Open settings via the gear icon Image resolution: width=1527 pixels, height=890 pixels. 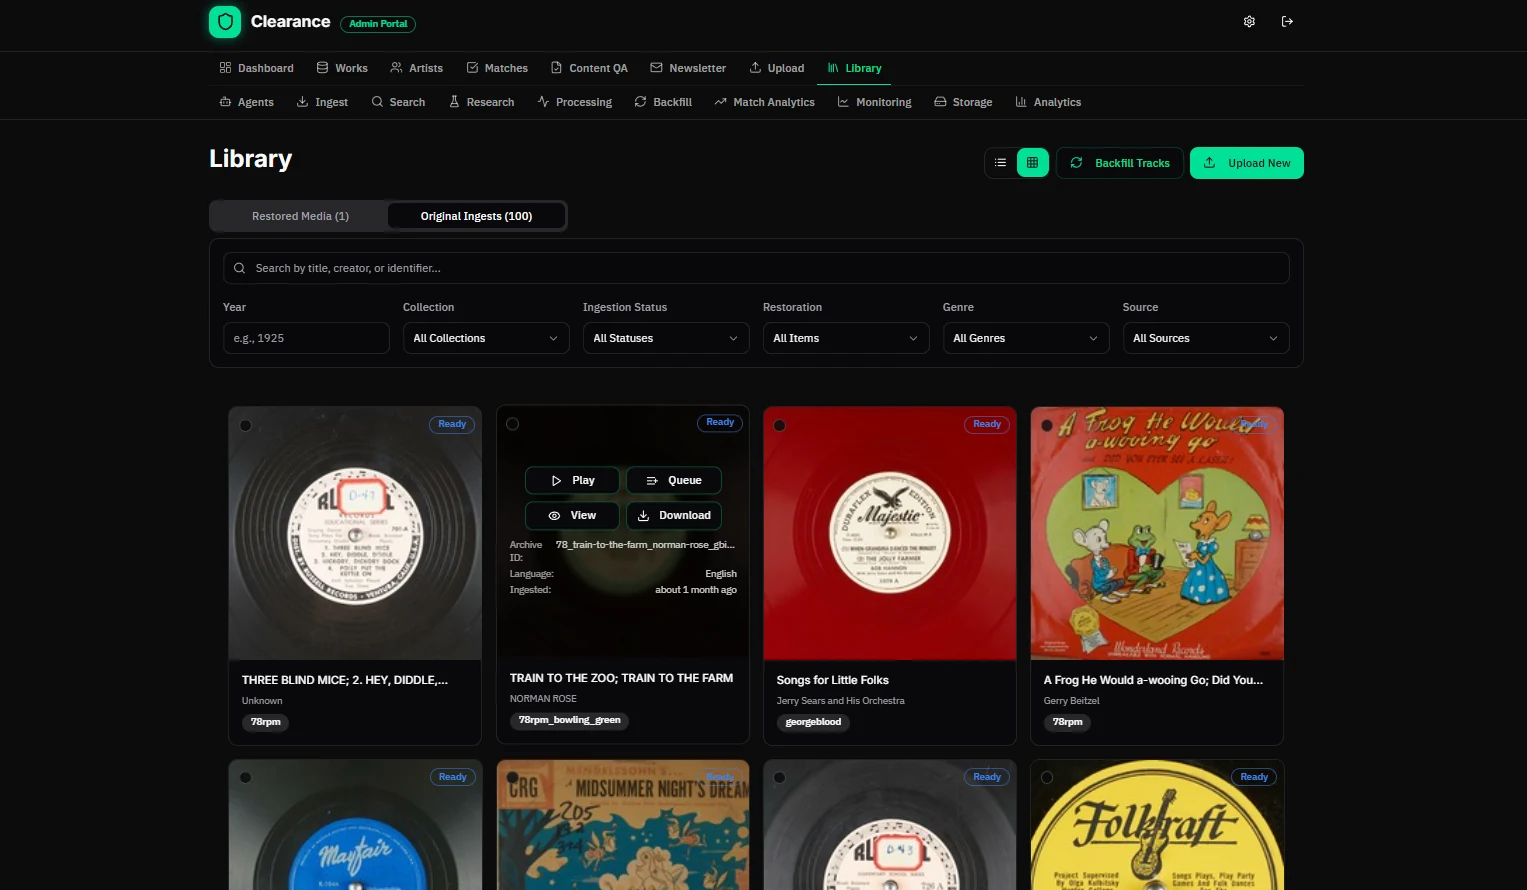click(x=1249, y=22)
